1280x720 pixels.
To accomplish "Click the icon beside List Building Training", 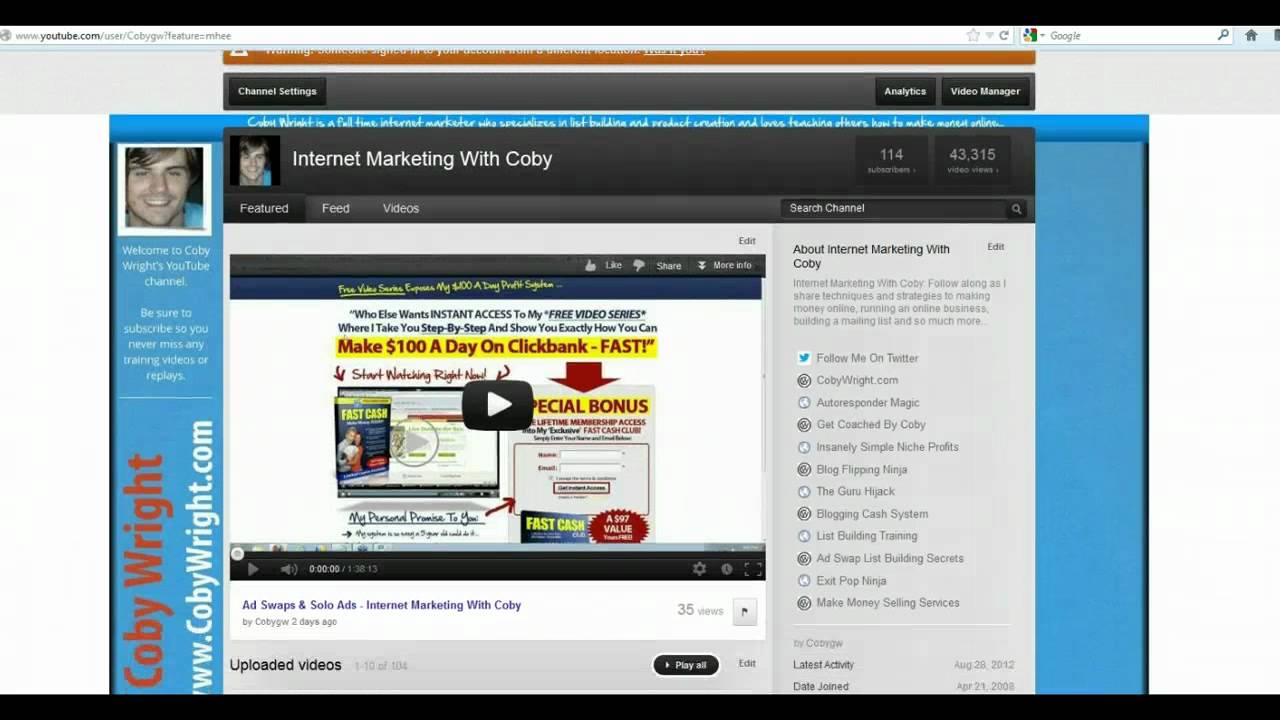I will pyautogui.click(x=804, y=536).
